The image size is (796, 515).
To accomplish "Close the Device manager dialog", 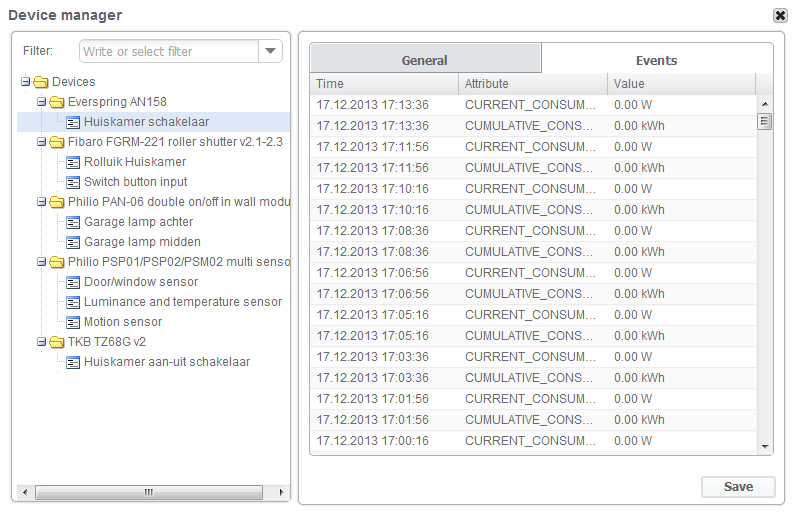I will click(x=780, y=15).
